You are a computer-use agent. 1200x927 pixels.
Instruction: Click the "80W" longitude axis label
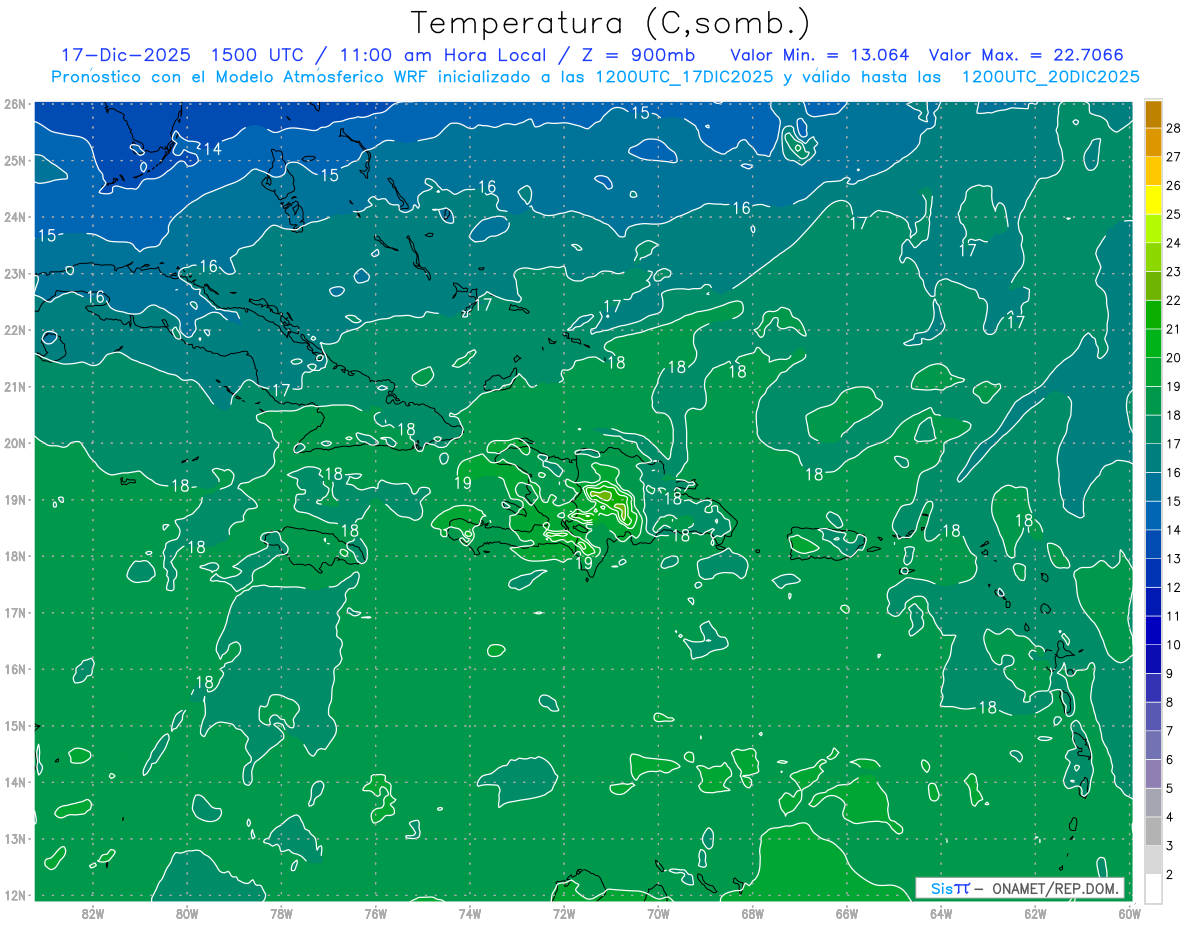click(186, 913)
